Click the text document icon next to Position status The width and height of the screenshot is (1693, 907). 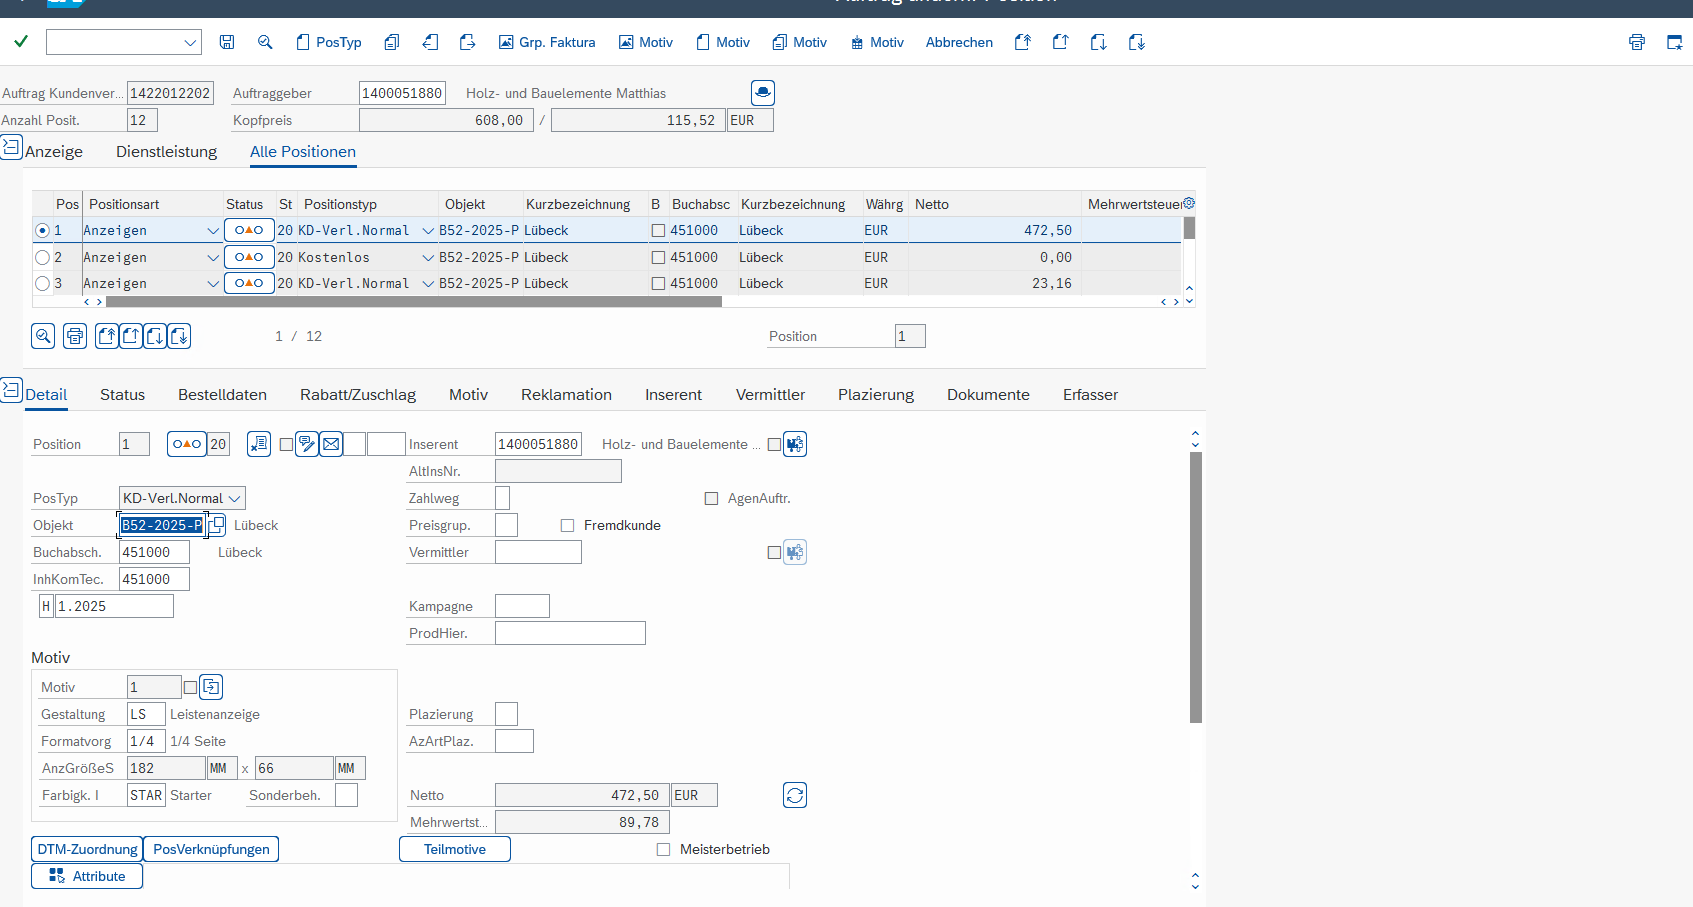tap(259, 444)
